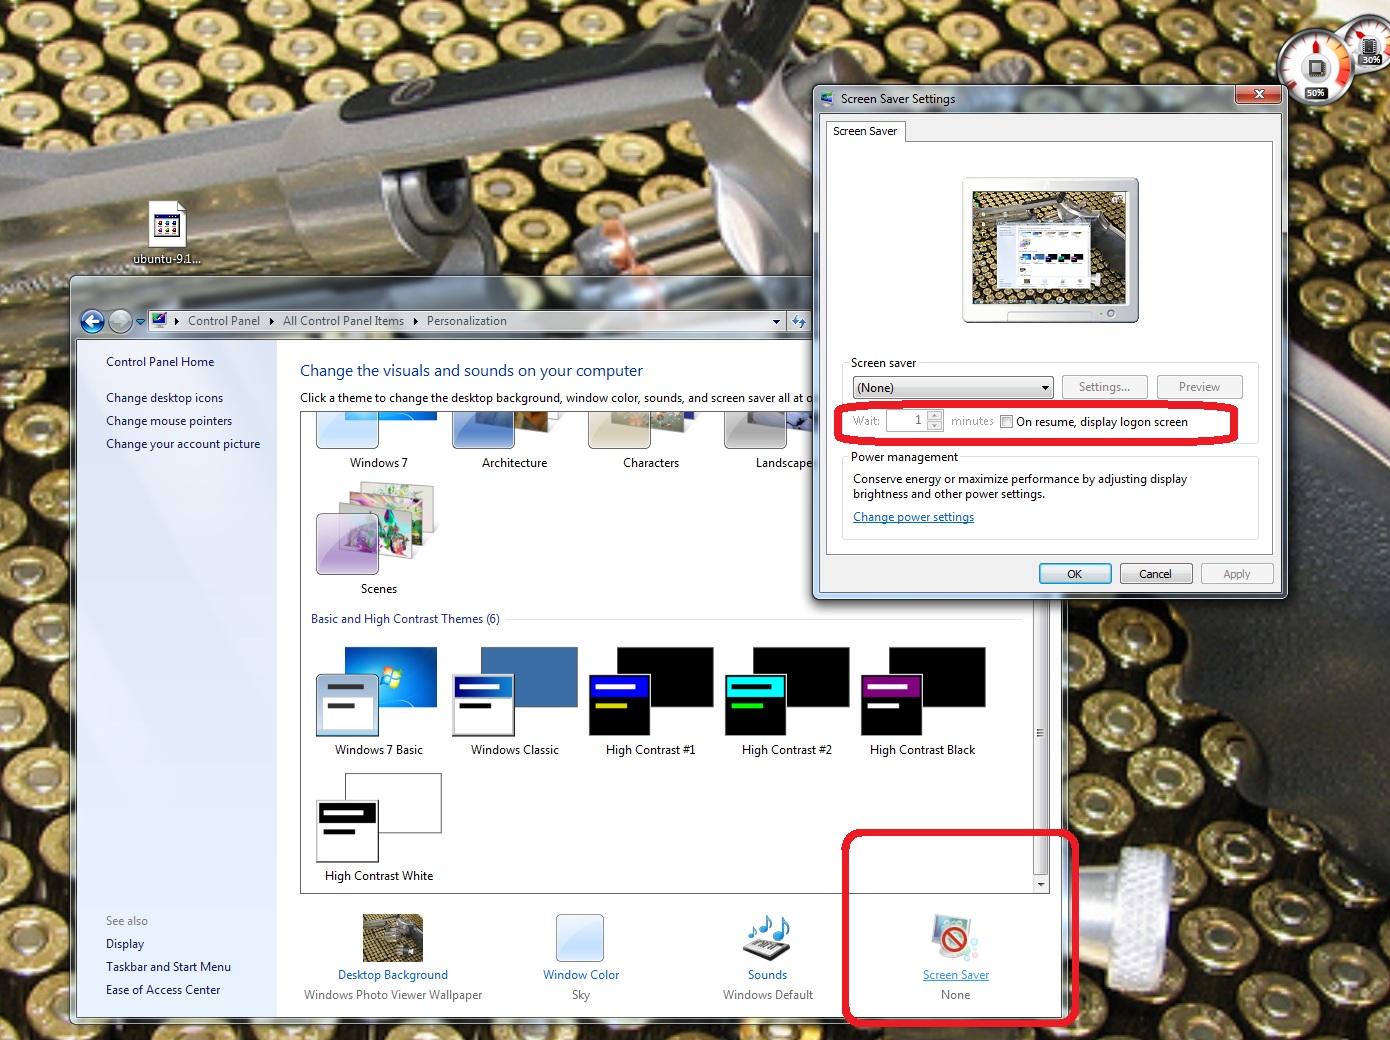Select the Architecture theme
Screen dimensions: 1390x1040
click(x=514, y=441)
